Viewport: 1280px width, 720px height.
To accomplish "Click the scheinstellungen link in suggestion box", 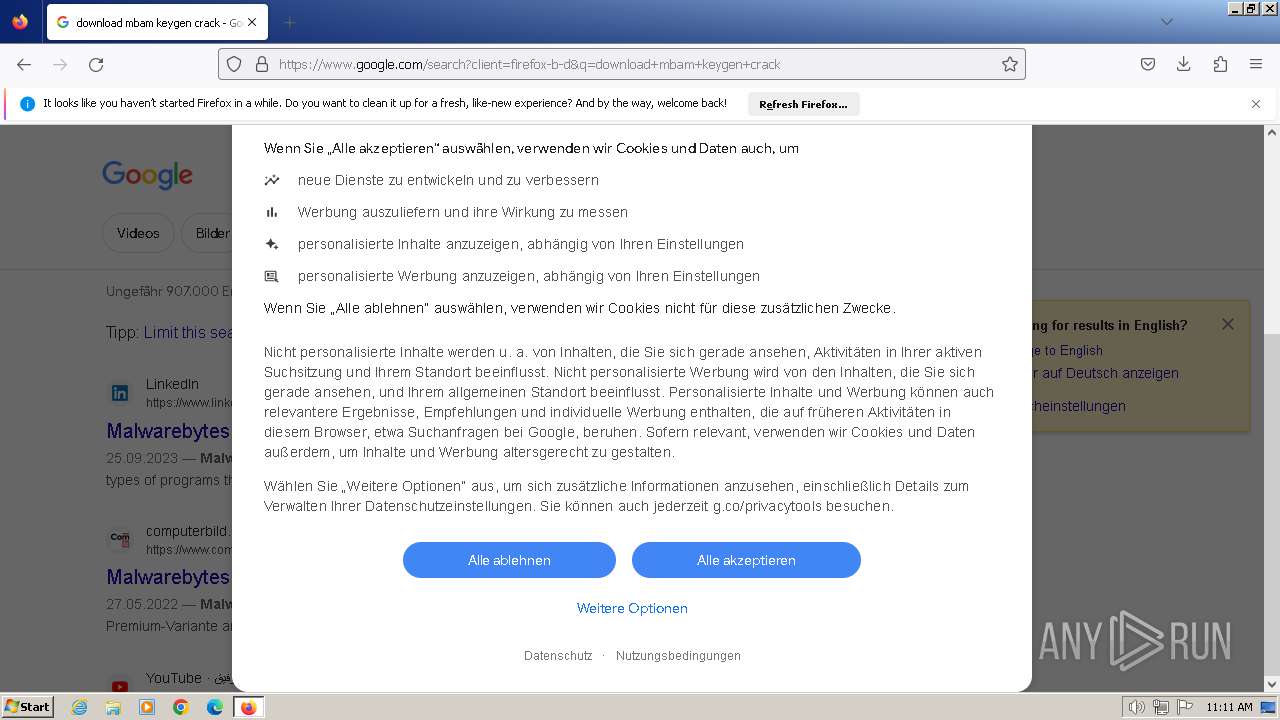I will [x=1078, y=406].
